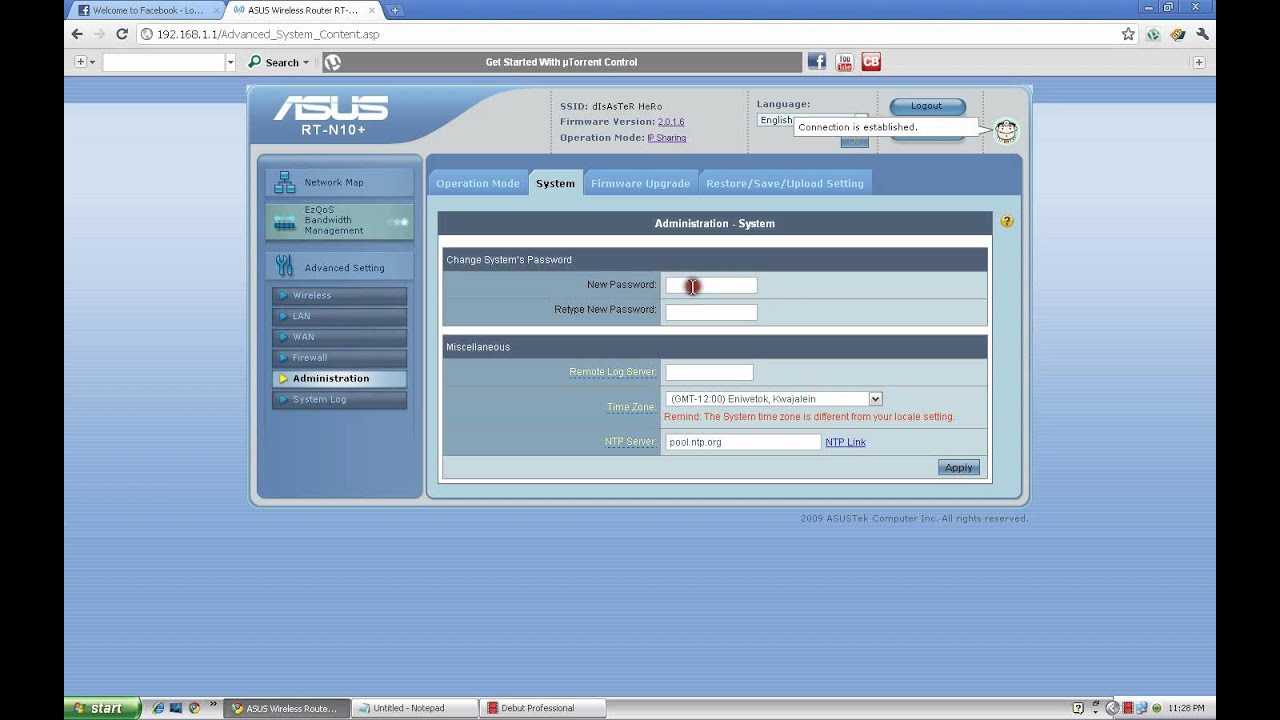Select the Administration menu item
The width and height of the screenshot is (1280, 720).
tap(339, 379)
